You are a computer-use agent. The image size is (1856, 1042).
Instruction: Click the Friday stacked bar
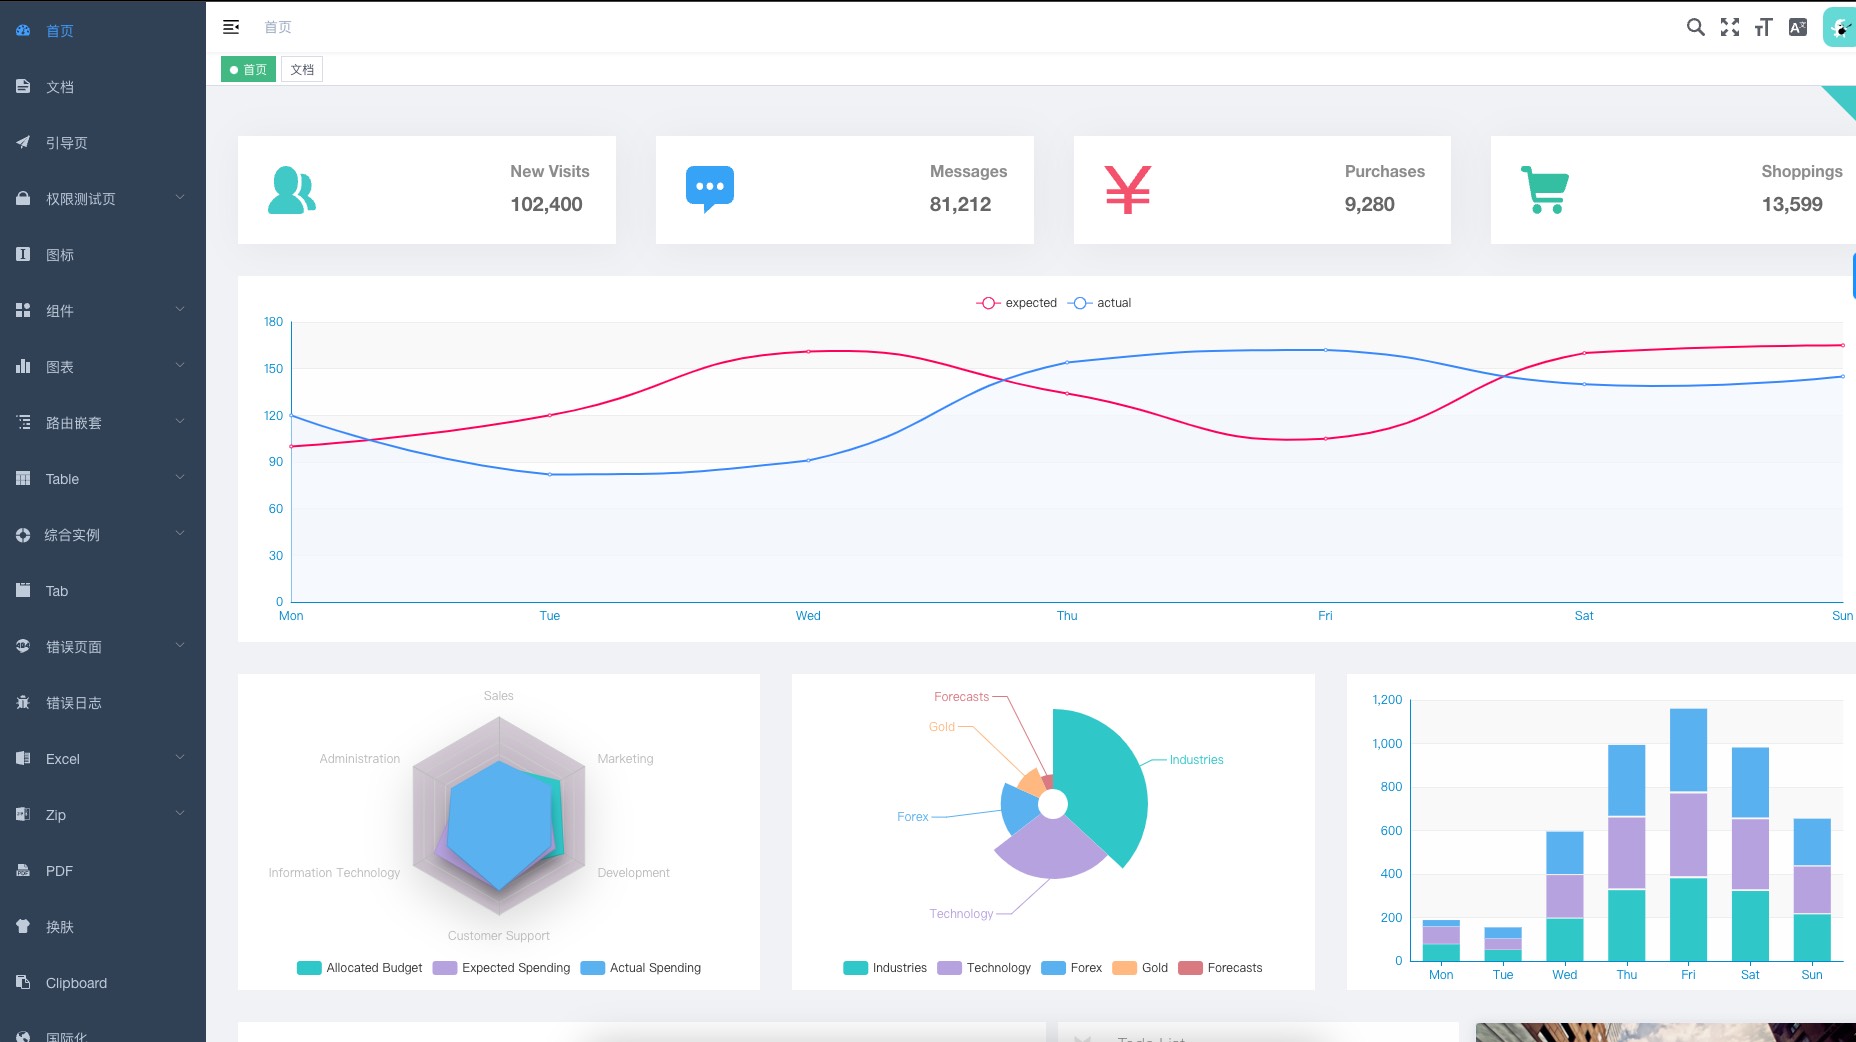1688,834
